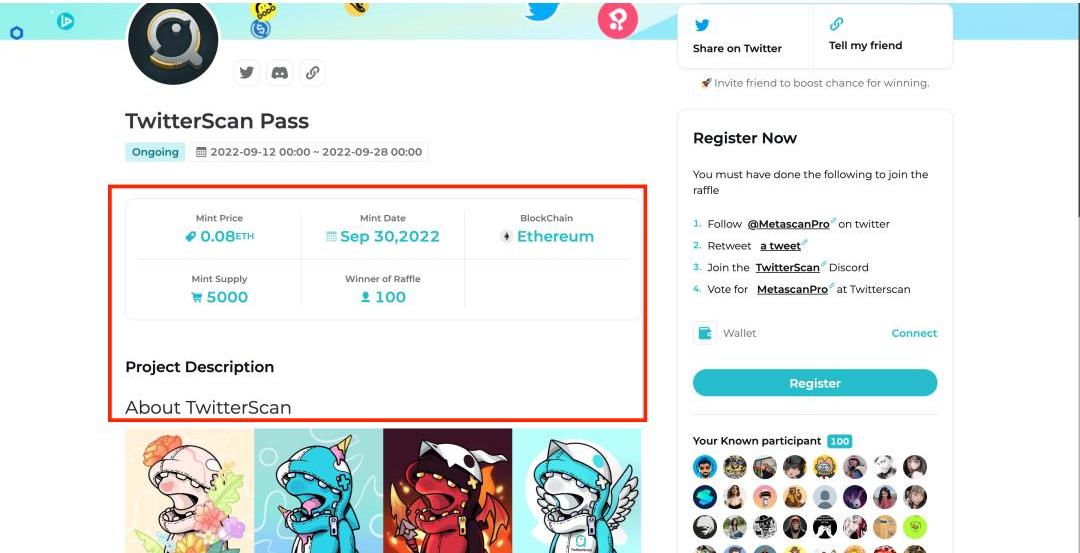Select the red devil NFT artwork thumbnail
Viewport: 1080px width, 553px height.
(448, 490)
